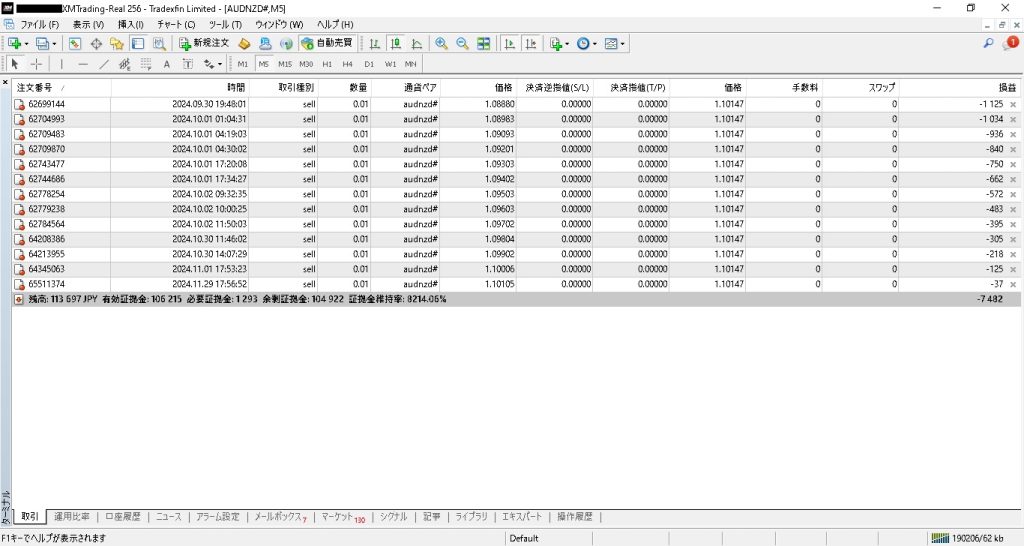Click the red notification badge icon
The width and height of the screenshot is (1024, 546).
click(x=1012, y=43)
